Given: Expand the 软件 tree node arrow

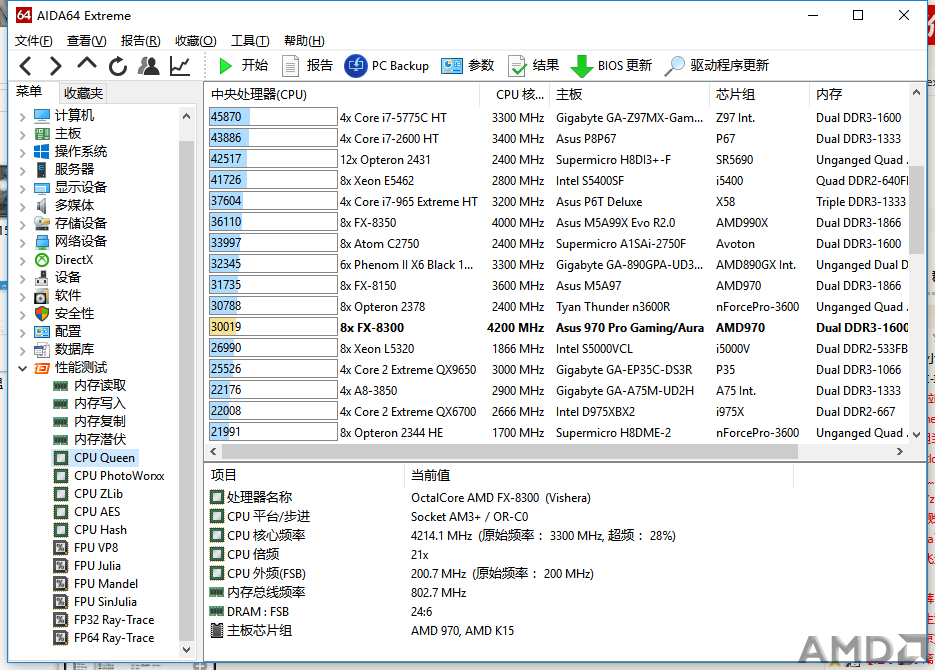Looking at the screenshot, I should 22,296.
